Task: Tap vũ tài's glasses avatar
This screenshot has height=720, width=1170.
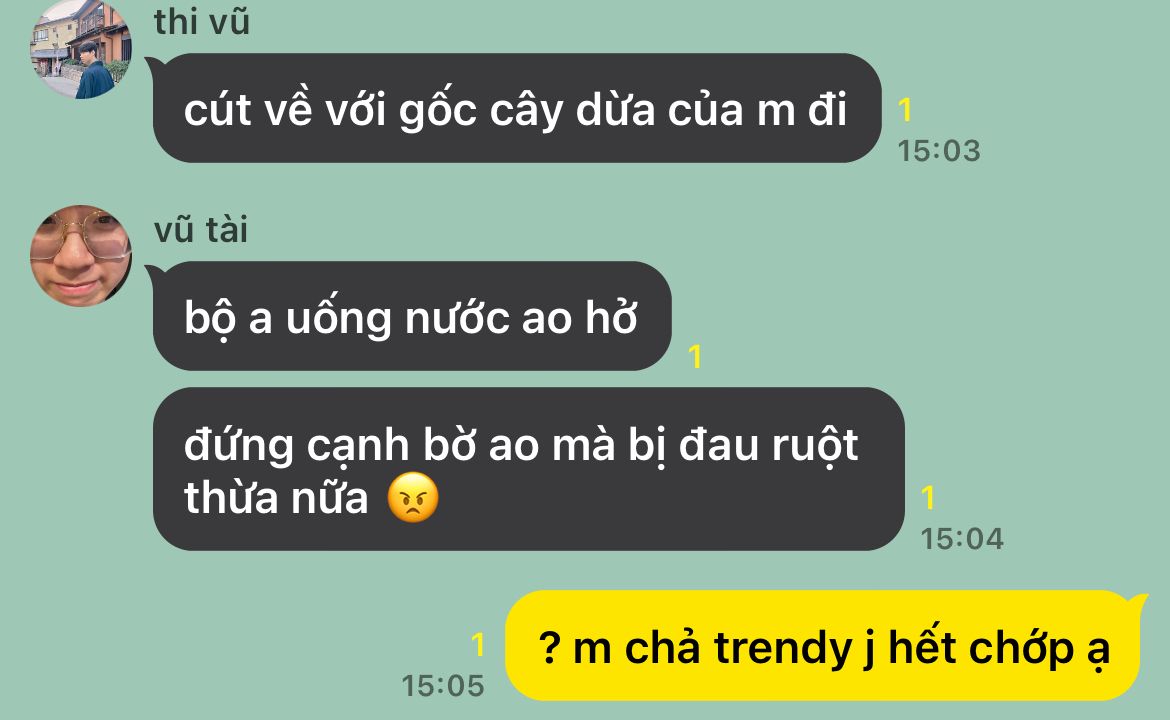Action: [81, 256]
